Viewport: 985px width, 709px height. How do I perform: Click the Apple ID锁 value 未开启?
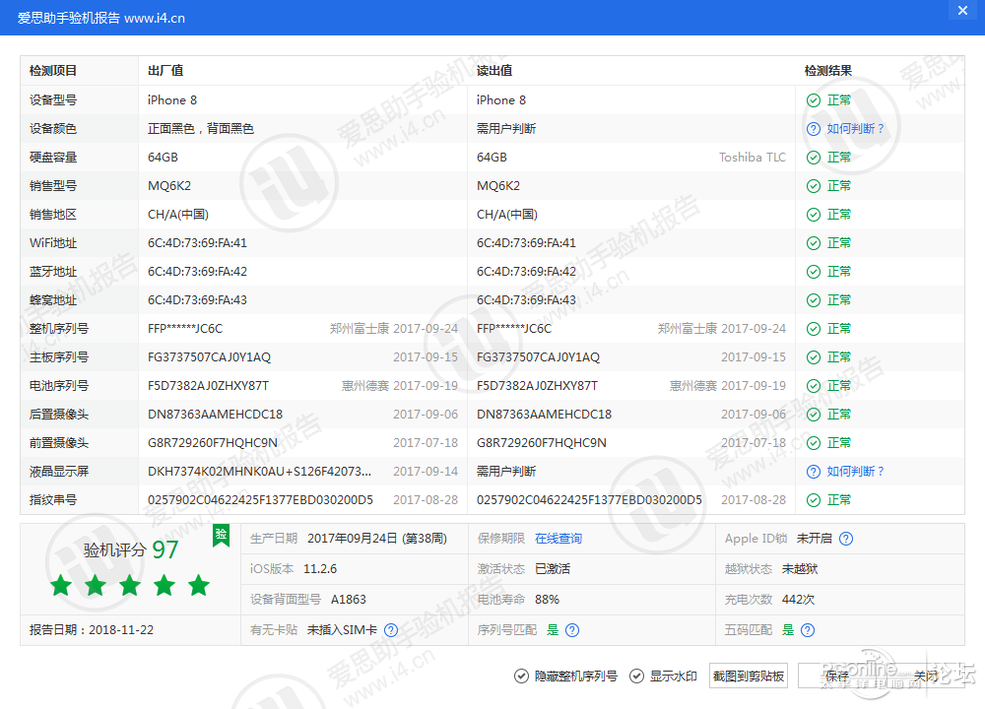coord(814,539)
